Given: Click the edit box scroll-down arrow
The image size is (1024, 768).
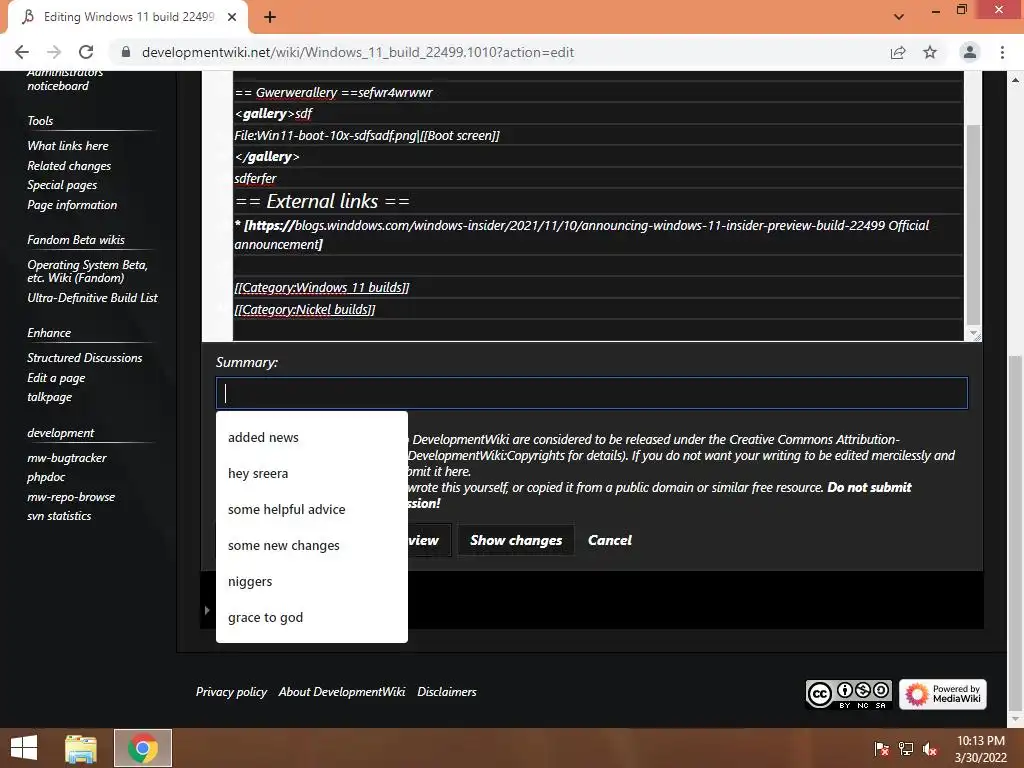Looking at the screenshot, I should coord(973,334).
